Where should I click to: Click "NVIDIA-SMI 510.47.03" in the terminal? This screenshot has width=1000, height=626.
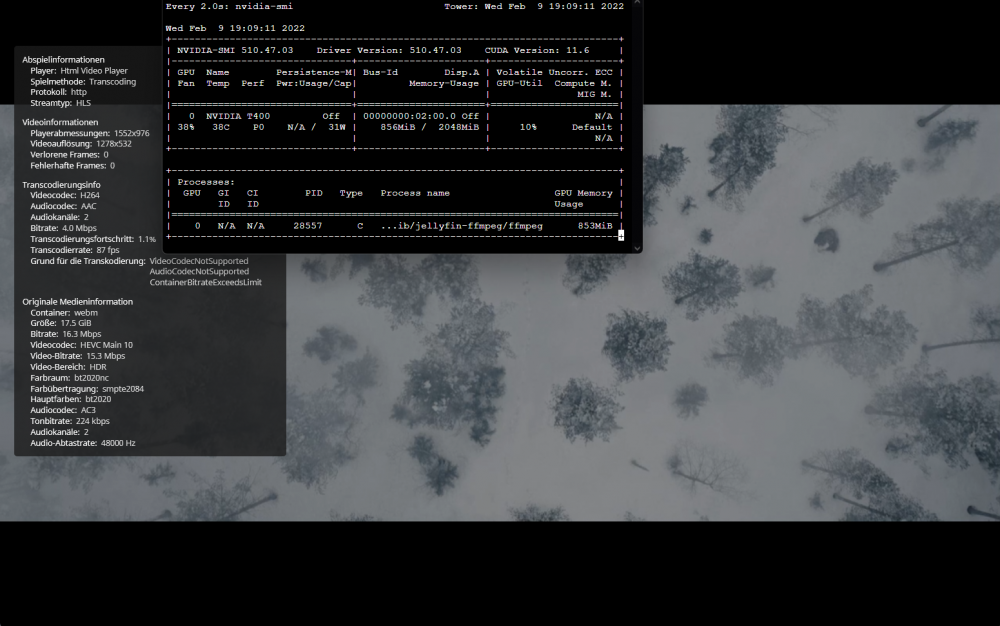click(x=235, y=50)
